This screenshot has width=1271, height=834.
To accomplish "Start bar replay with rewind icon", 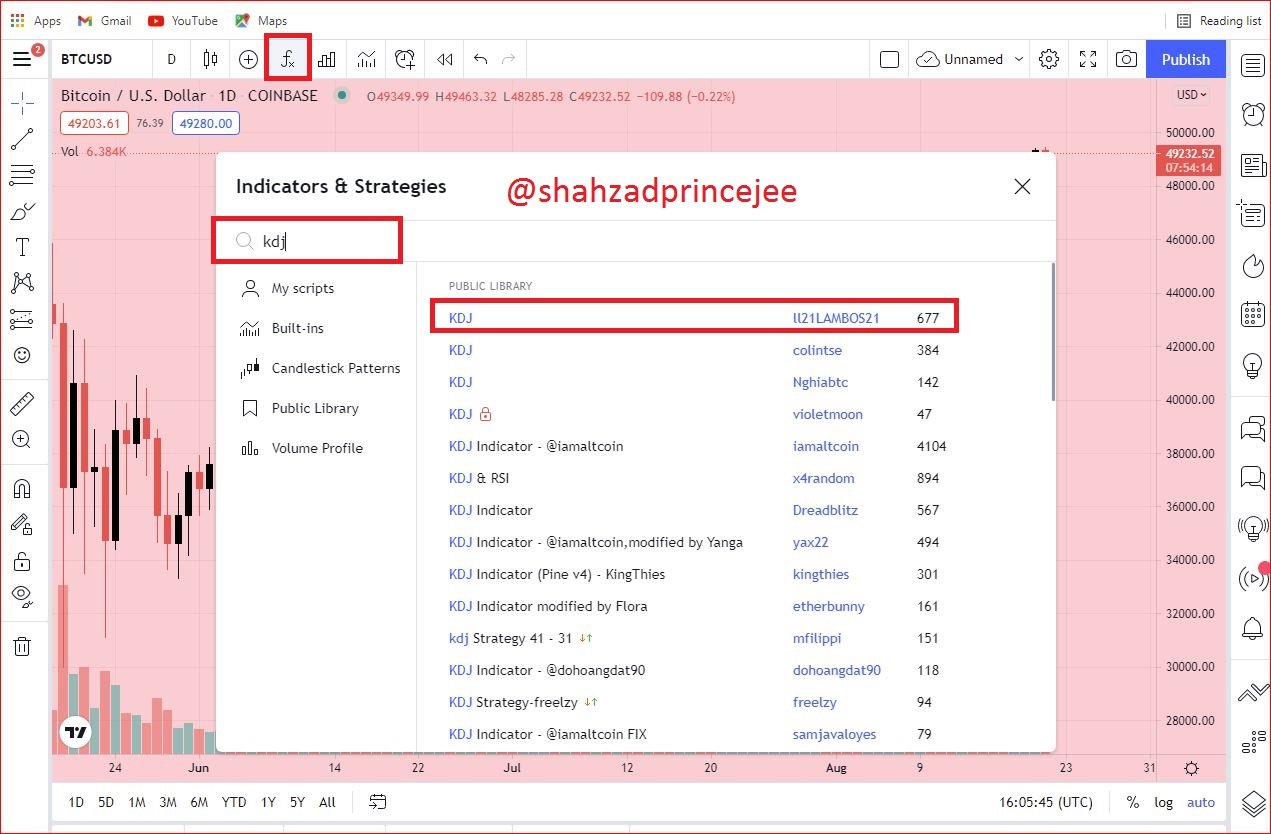I will coord(444,59).
